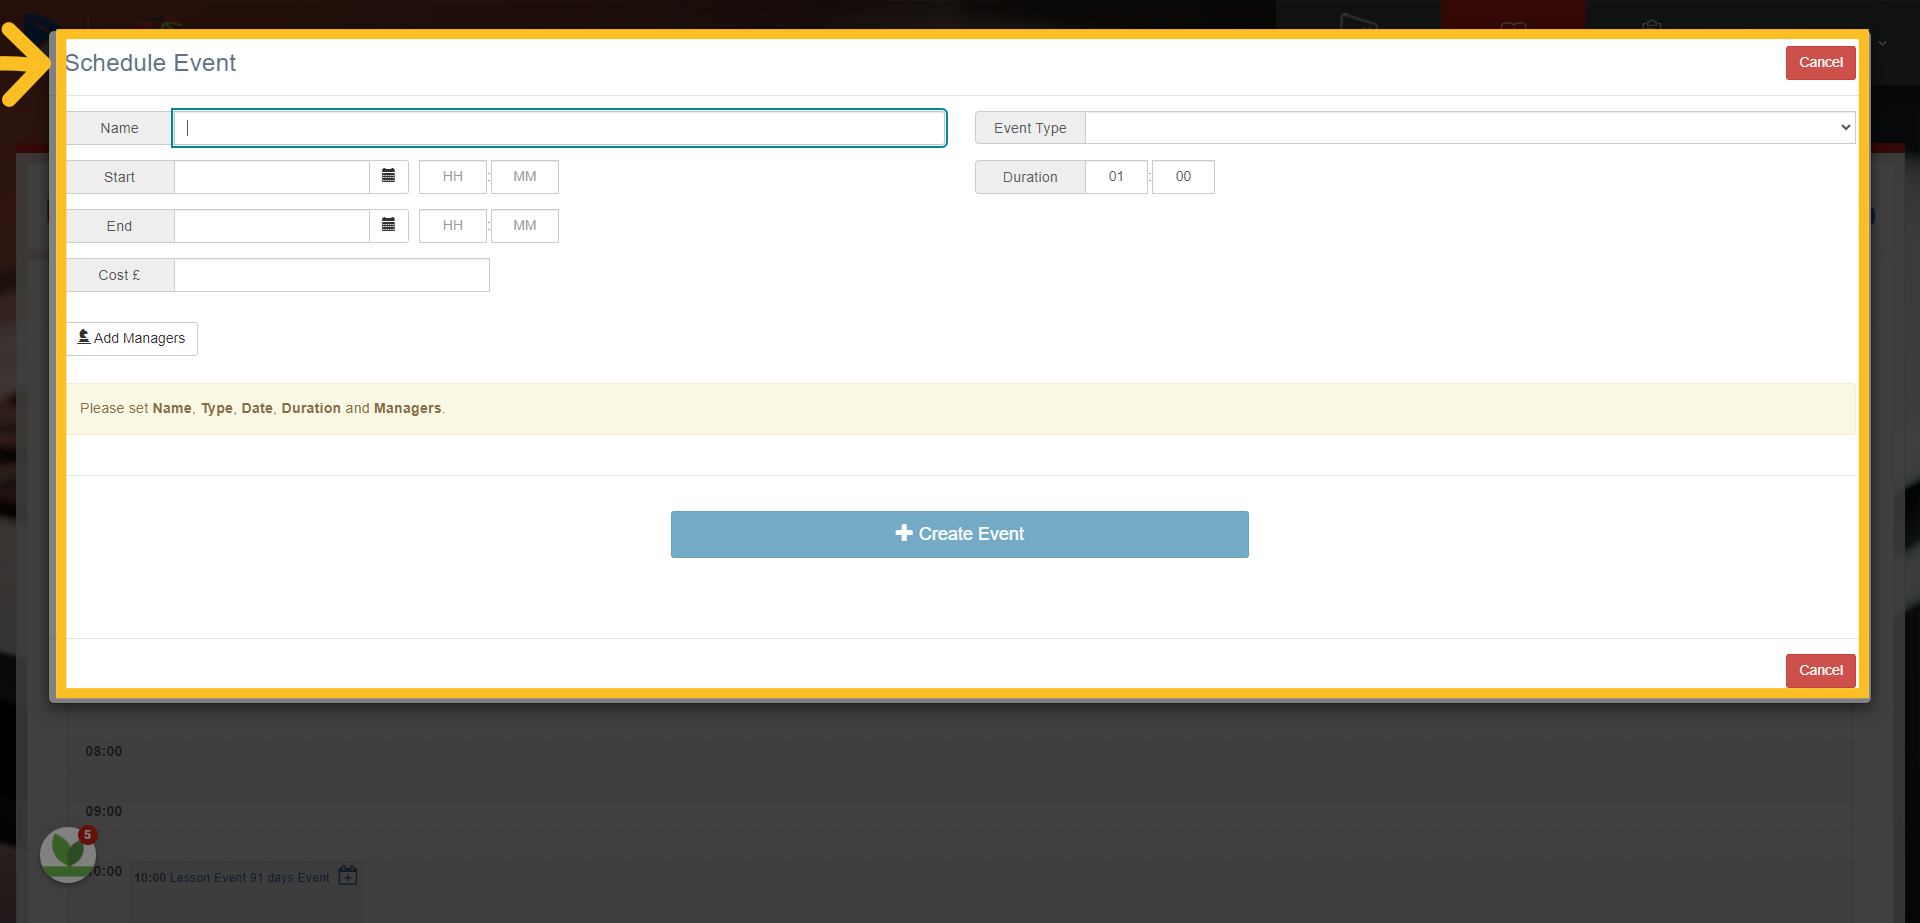
Task: Click the Start date text field
Action: [x=272, y=177]
